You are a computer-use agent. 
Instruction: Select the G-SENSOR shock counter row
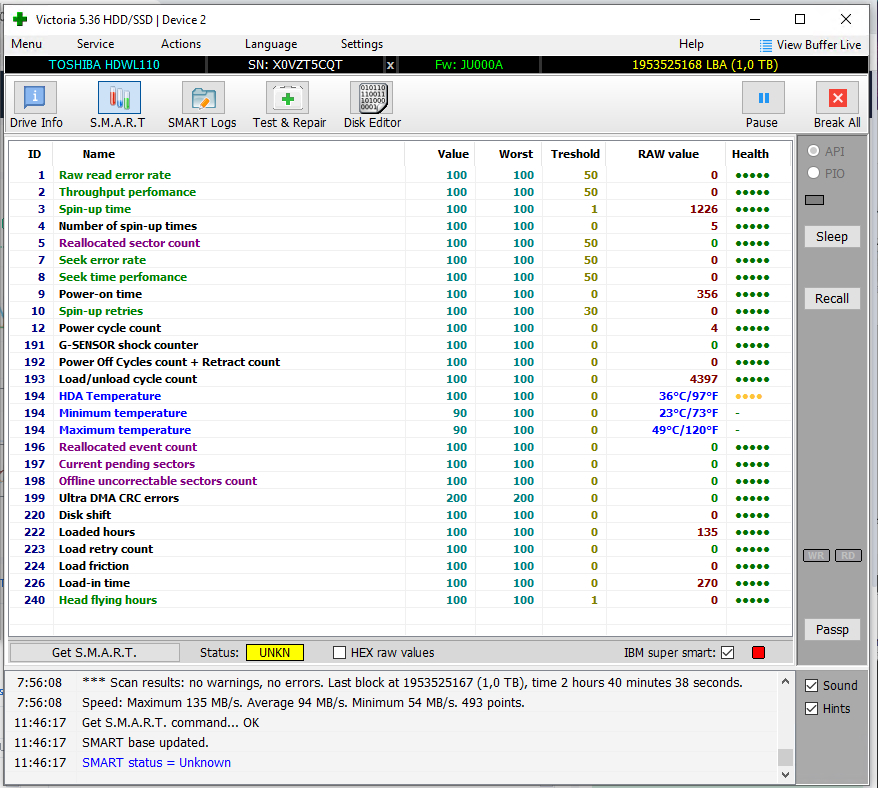tap(400, 345)
